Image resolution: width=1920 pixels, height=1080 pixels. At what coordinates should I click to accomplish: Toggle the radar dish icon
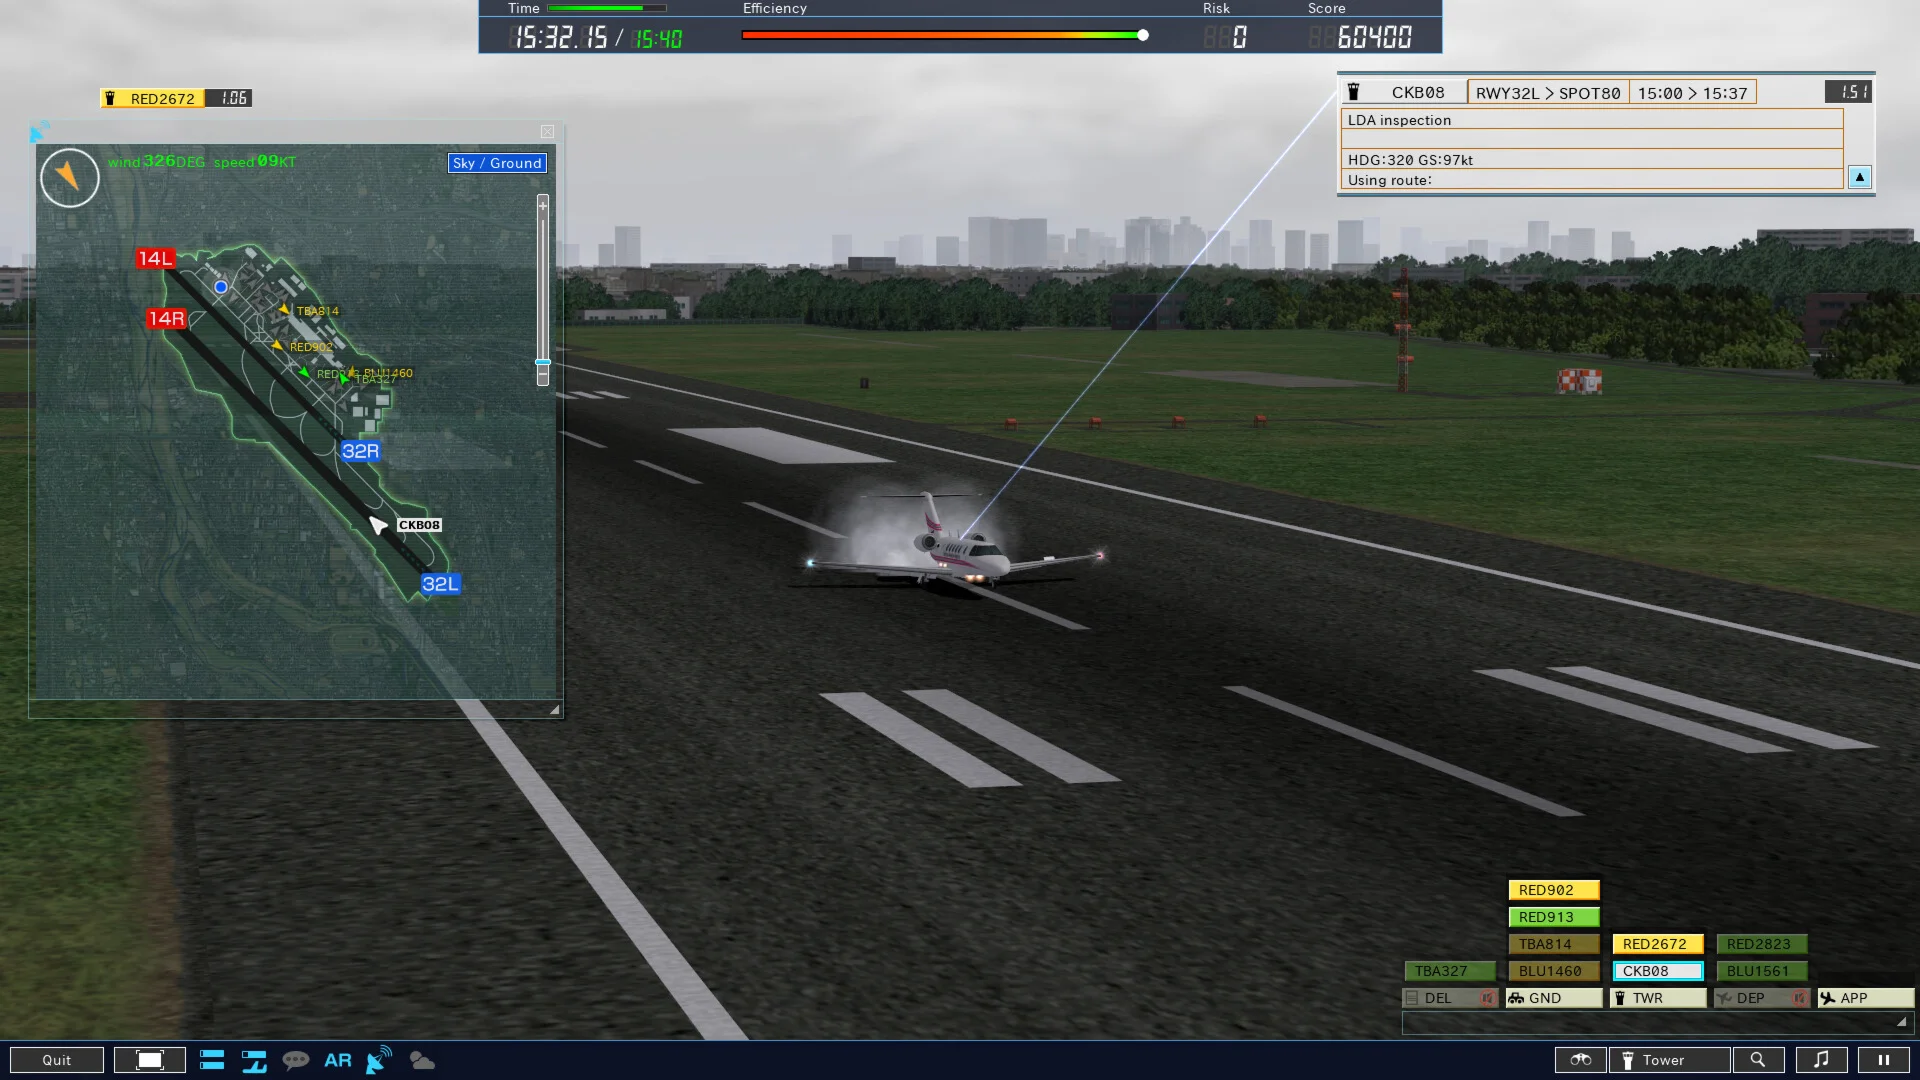(x=379, y=1060)
